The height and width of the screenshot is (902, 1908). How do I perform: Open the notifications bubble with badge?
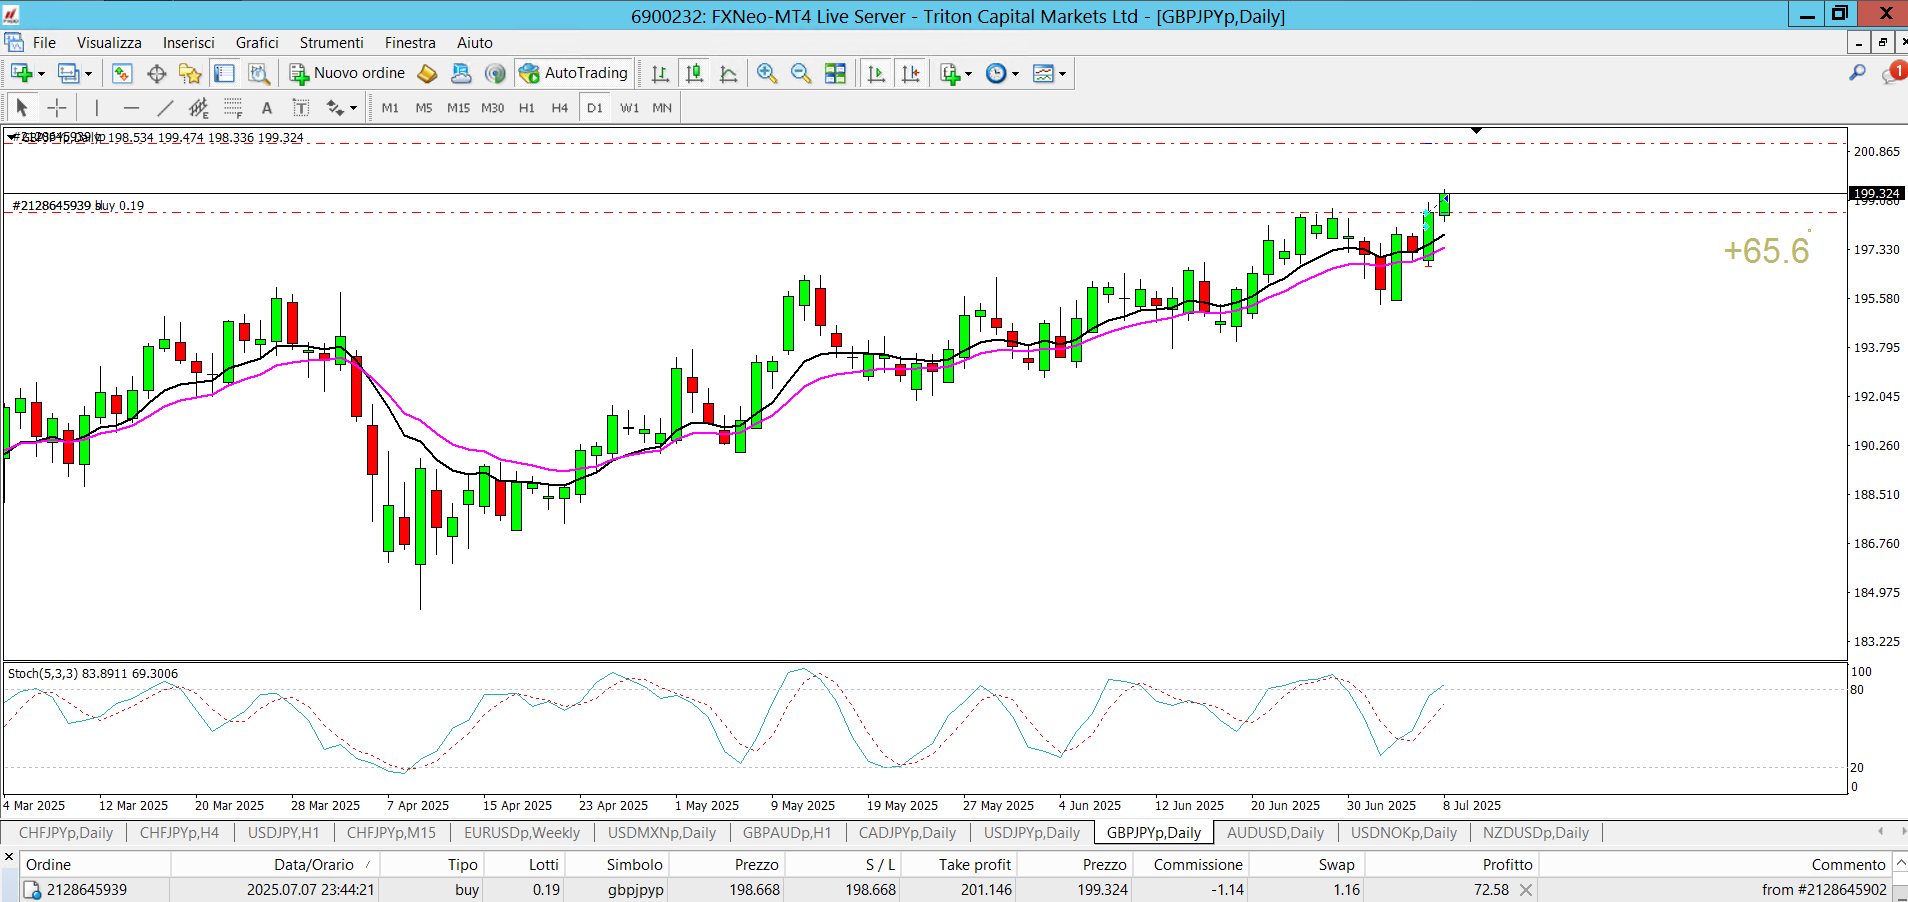tap(1893, 73)
